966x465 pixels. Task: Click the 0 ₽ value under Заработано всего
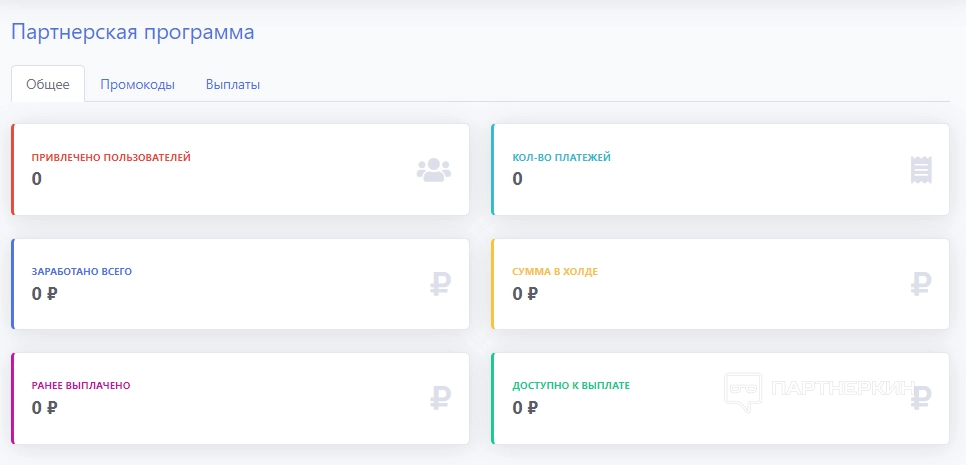pyautogui.click(x=45, y=294)
